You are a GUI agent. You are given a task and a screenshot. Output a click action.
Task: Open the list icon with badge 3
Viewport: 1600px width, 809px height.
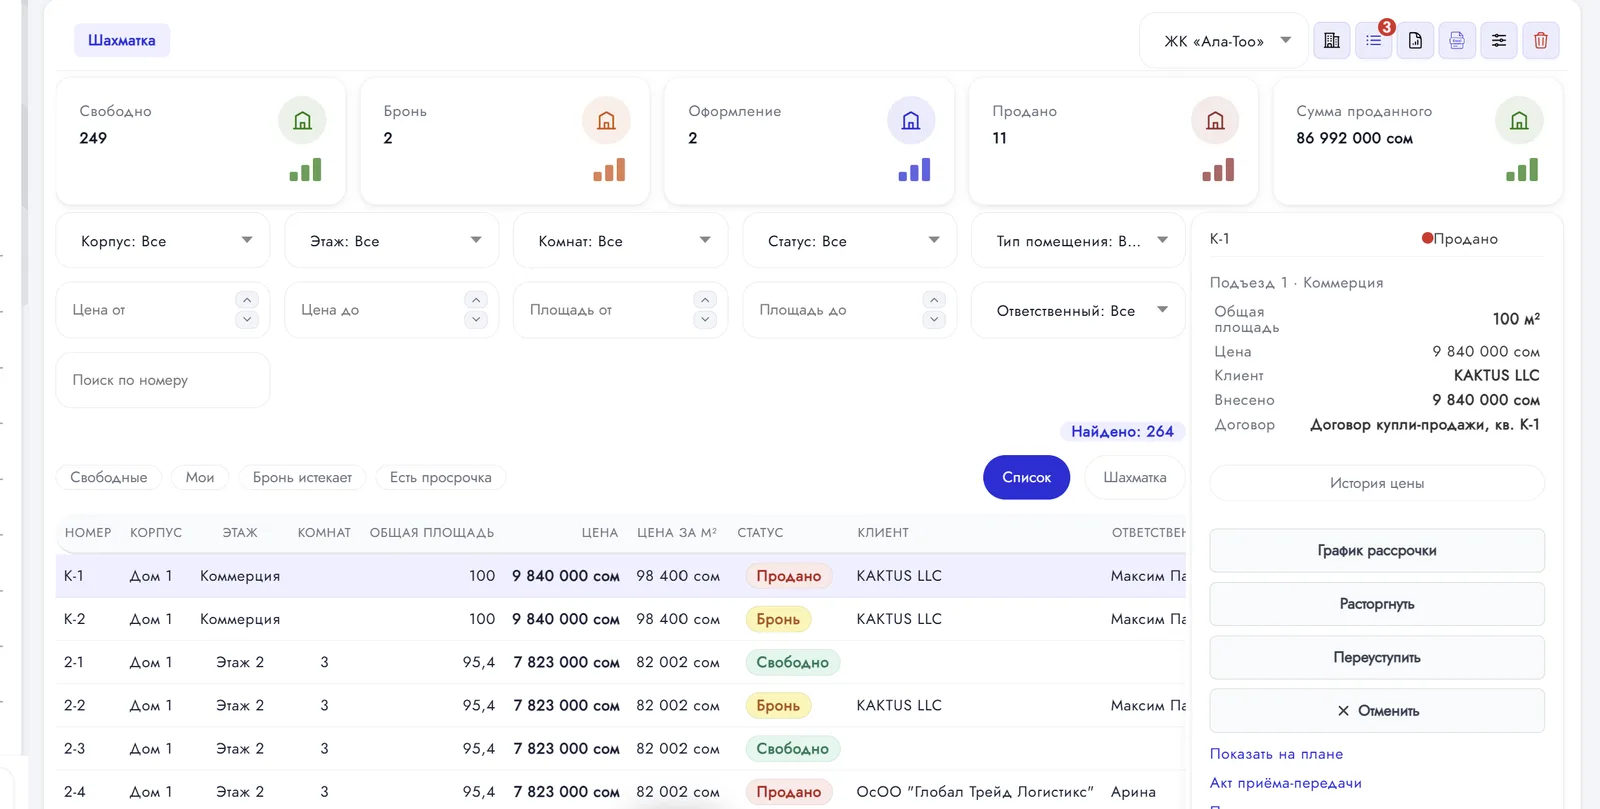coord(1374,41)
